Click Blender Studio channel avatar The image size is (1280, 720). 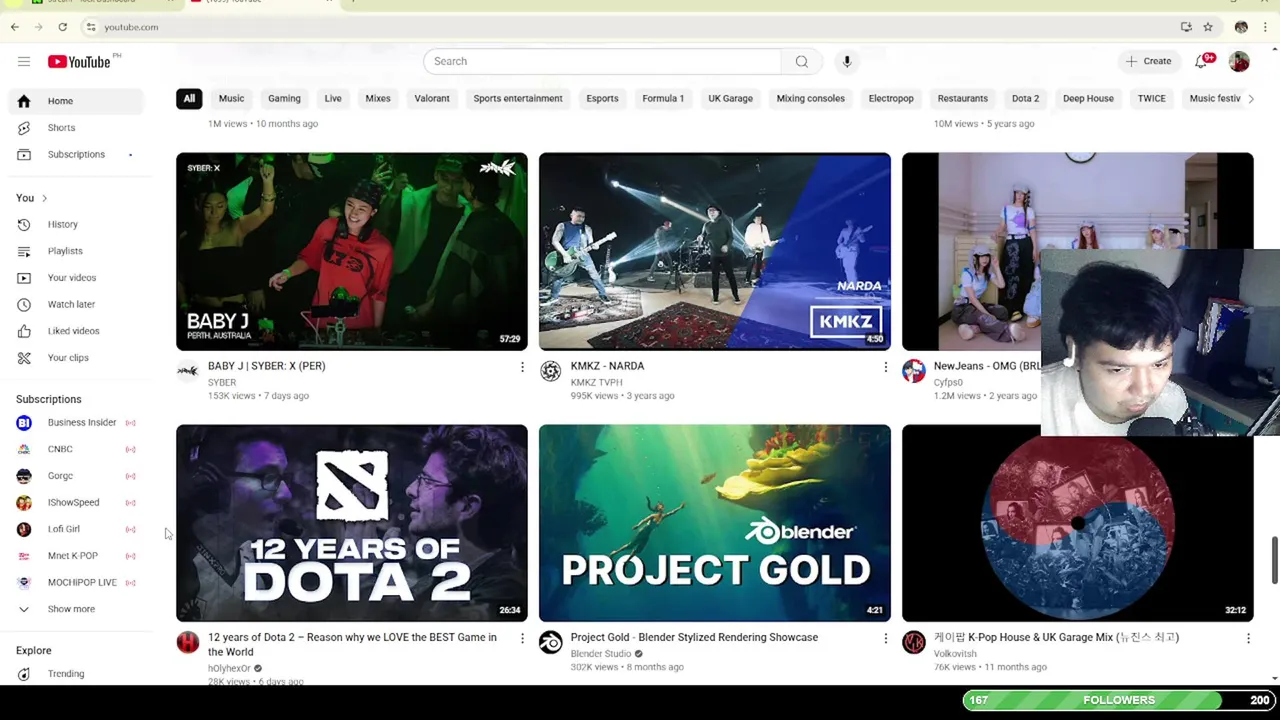pos(551,642)
